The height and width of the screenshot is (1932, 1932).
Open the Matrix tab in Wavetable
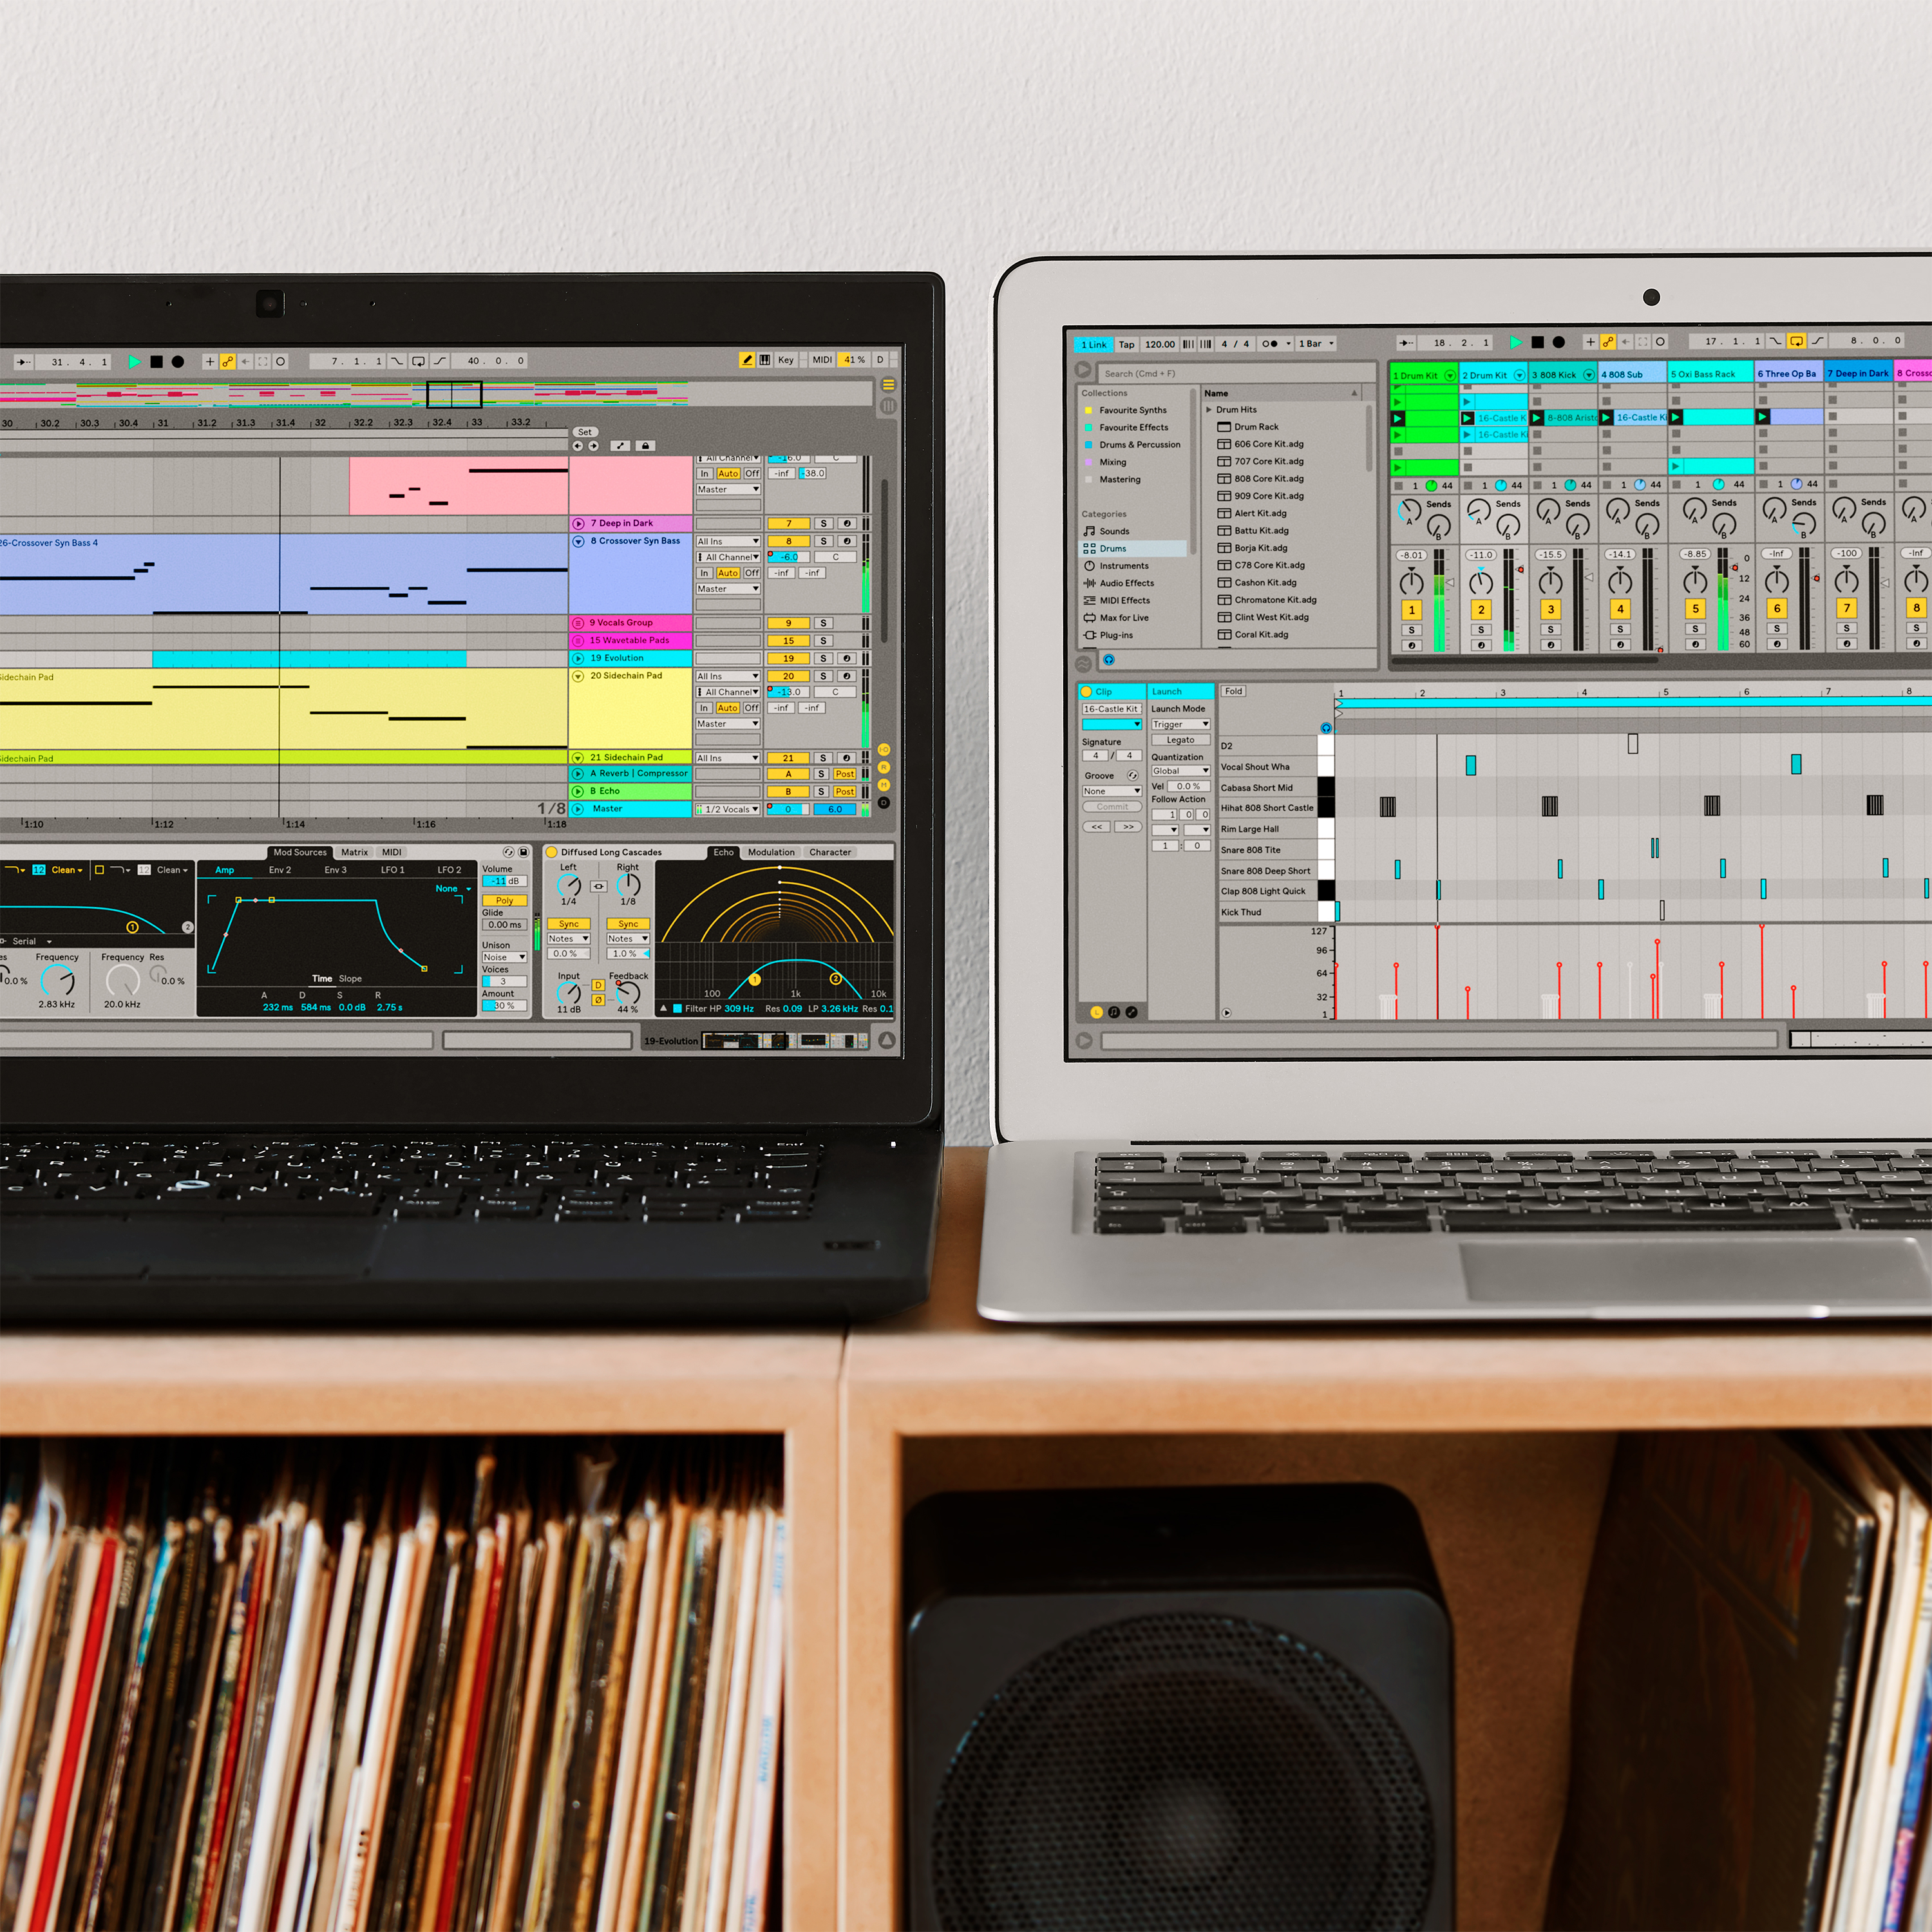click(354, 852)
